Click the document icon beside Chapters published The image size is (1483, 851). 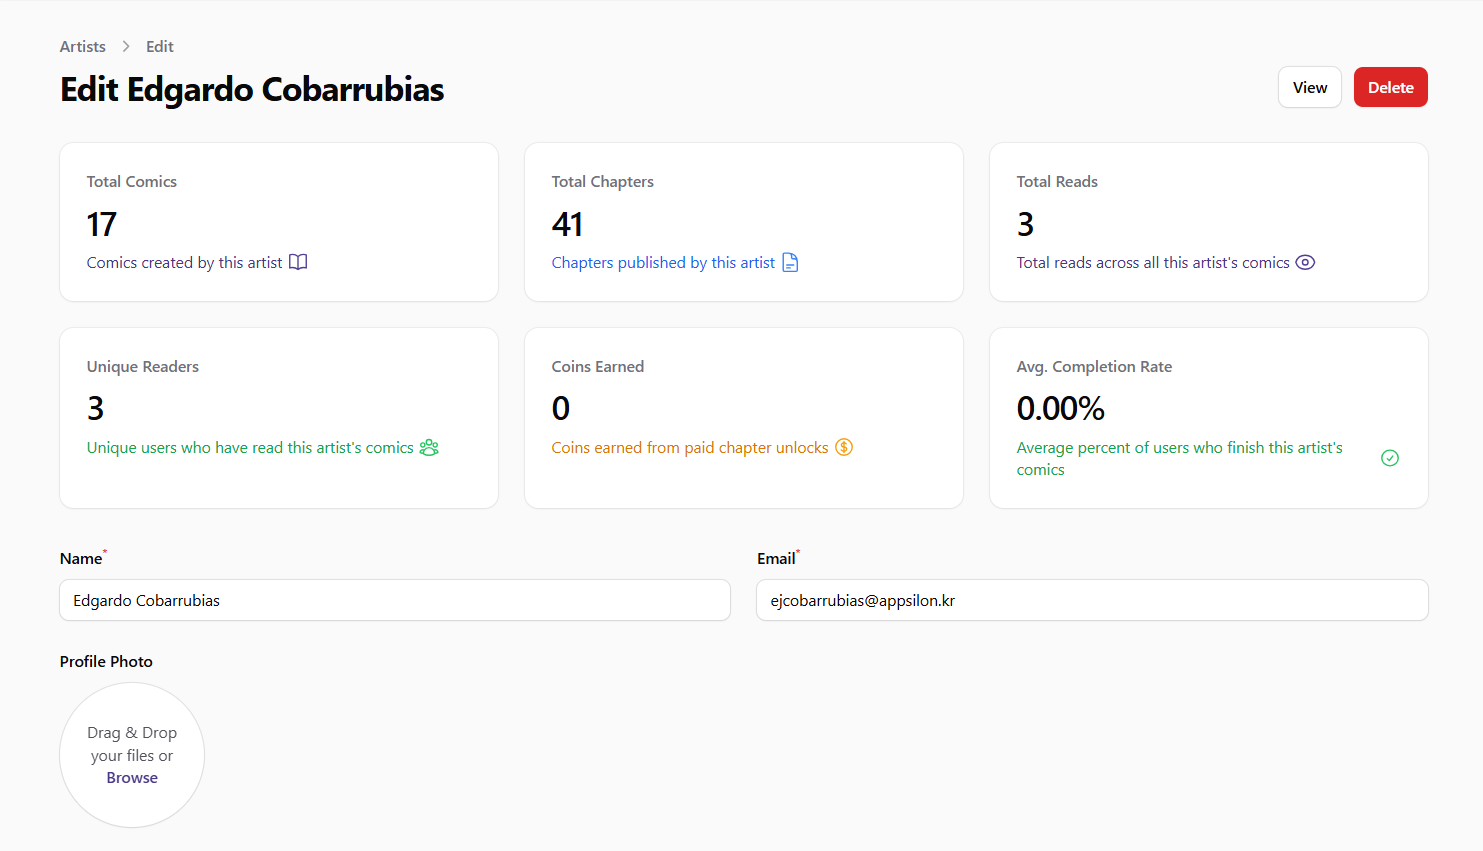pos(790,262)
